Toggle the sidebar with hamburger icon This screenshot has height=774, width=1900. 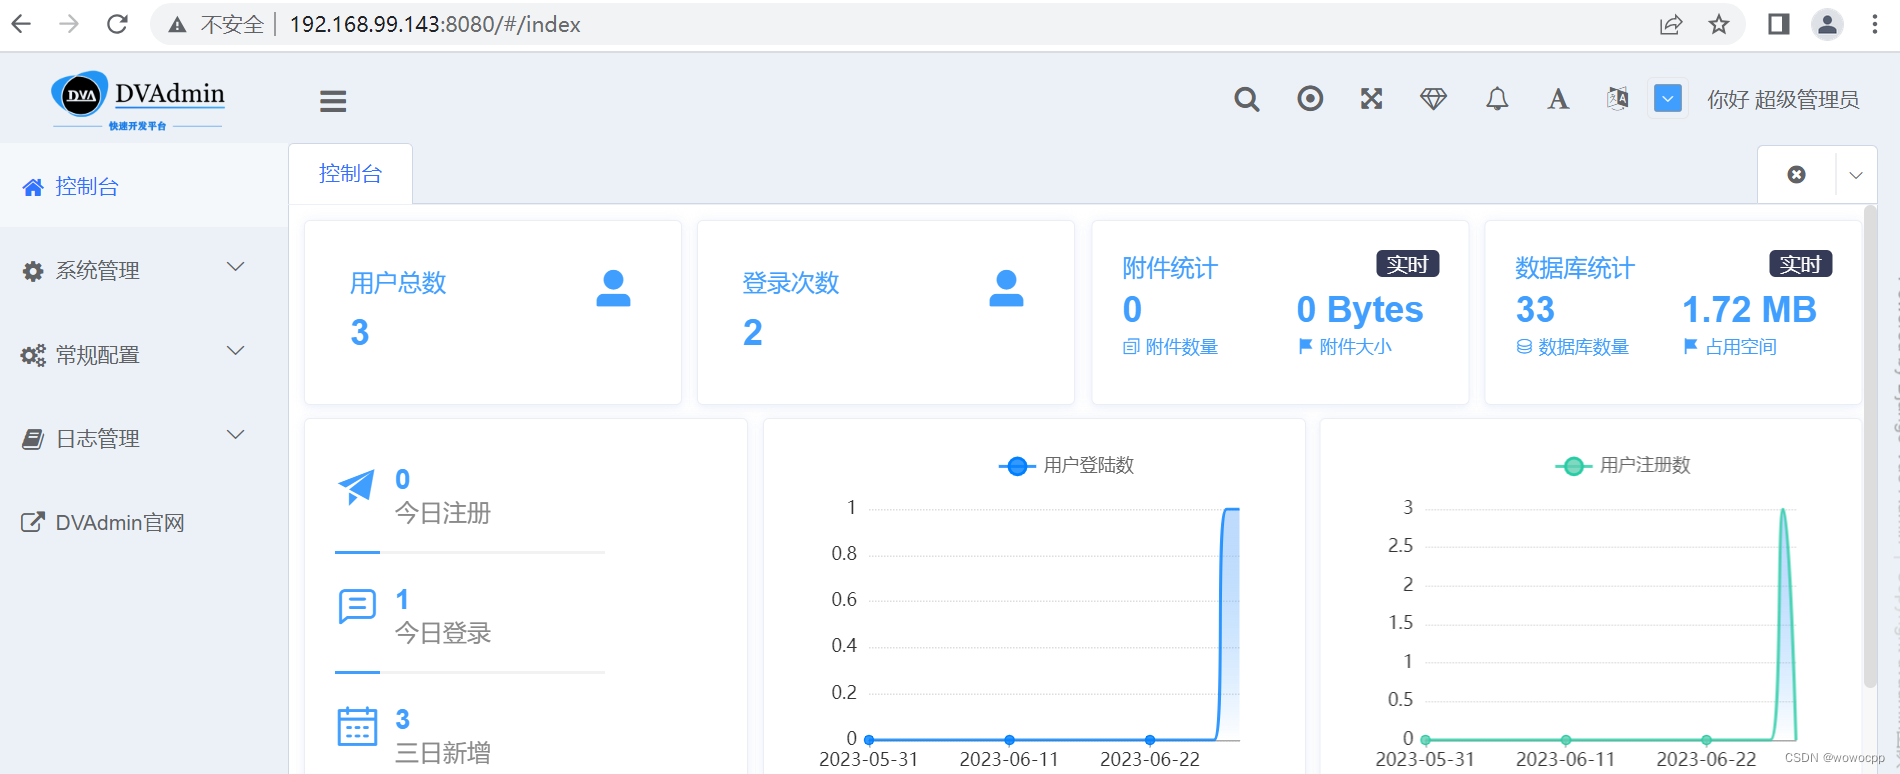[333, 101]
